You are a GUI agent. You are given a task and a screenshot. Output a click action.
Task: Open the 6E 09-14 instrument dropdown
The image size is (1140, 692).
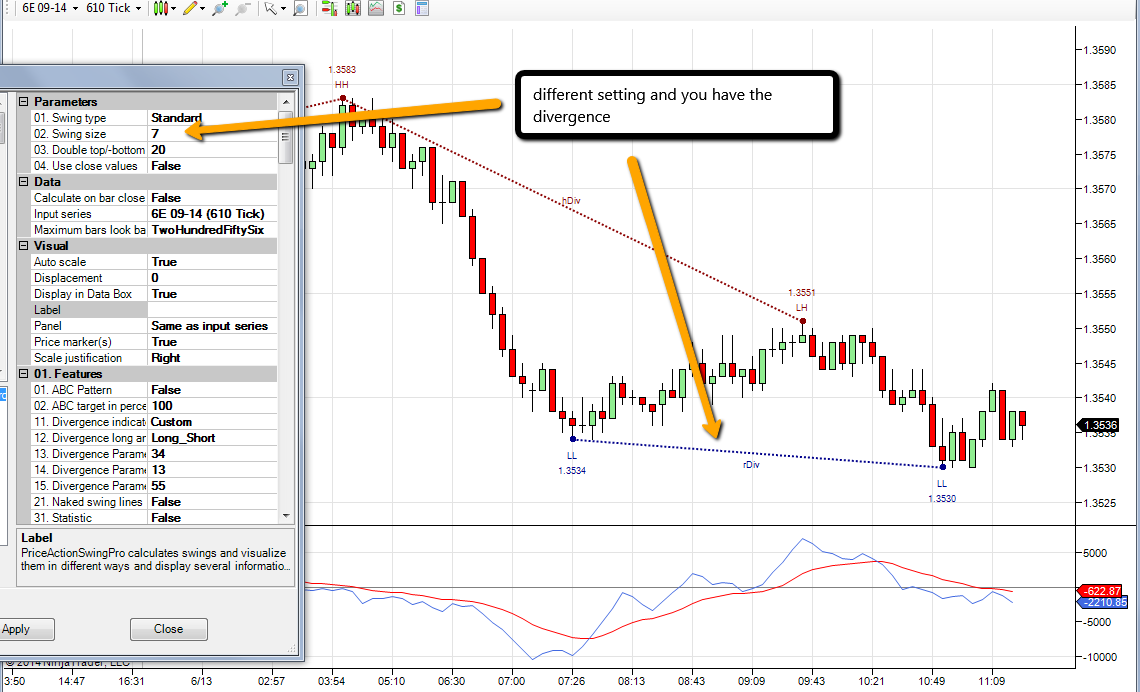(x=49, y=8)
